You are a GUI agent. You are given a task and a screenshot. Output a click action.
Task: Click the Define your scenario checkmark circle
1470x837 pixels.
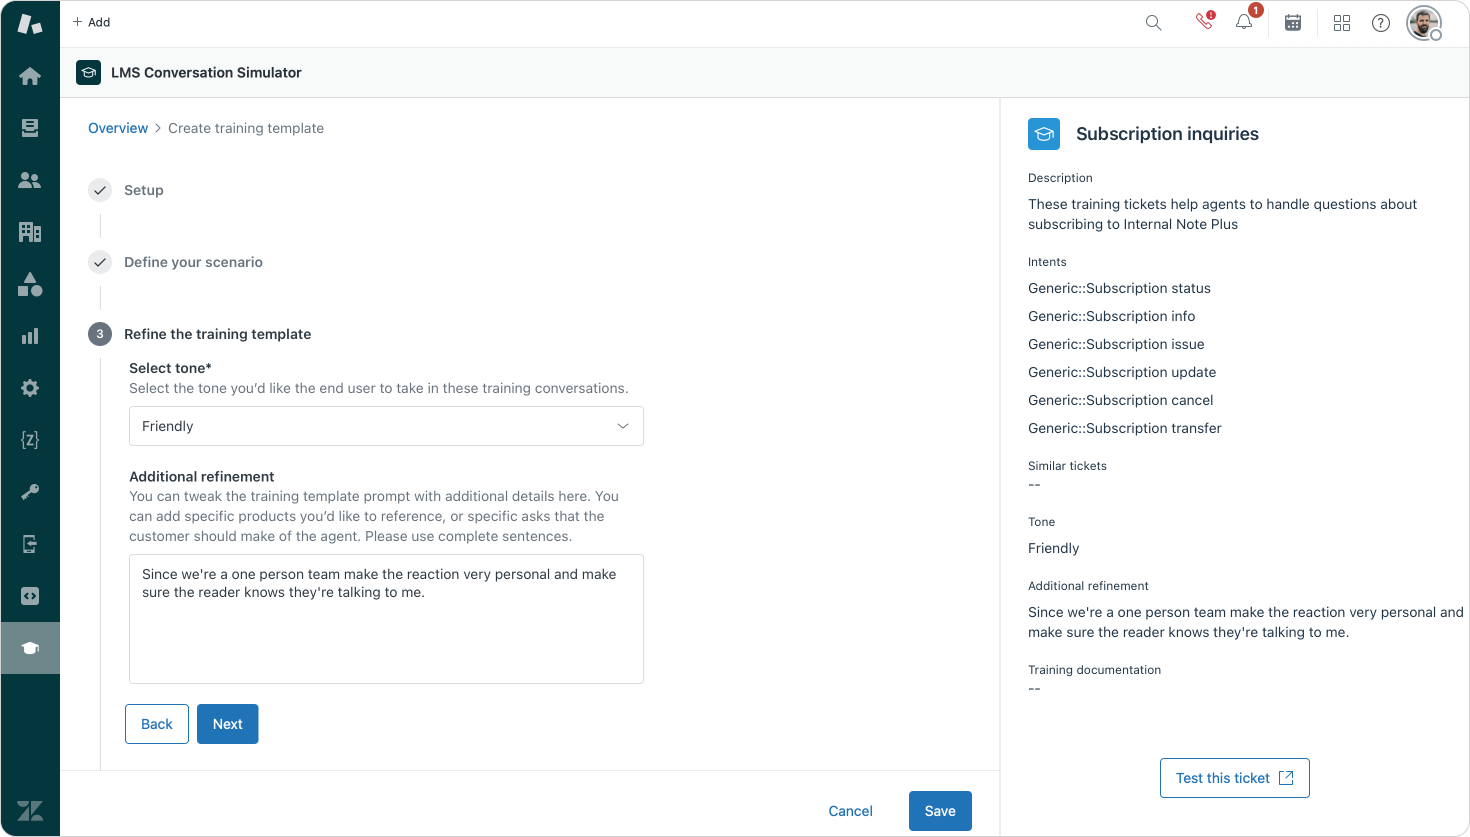(100, 262)
